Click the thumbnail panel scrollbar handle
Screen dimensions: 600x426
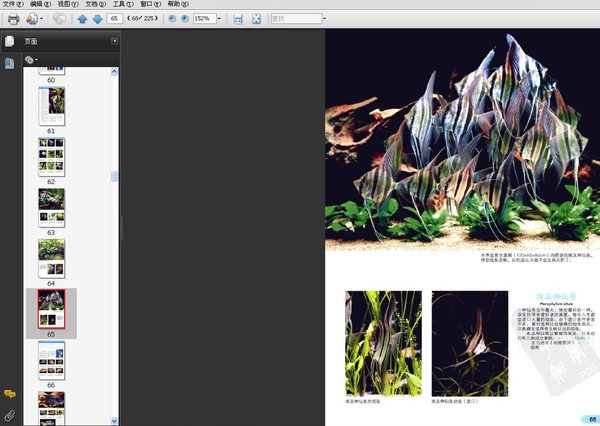[114, 176]
